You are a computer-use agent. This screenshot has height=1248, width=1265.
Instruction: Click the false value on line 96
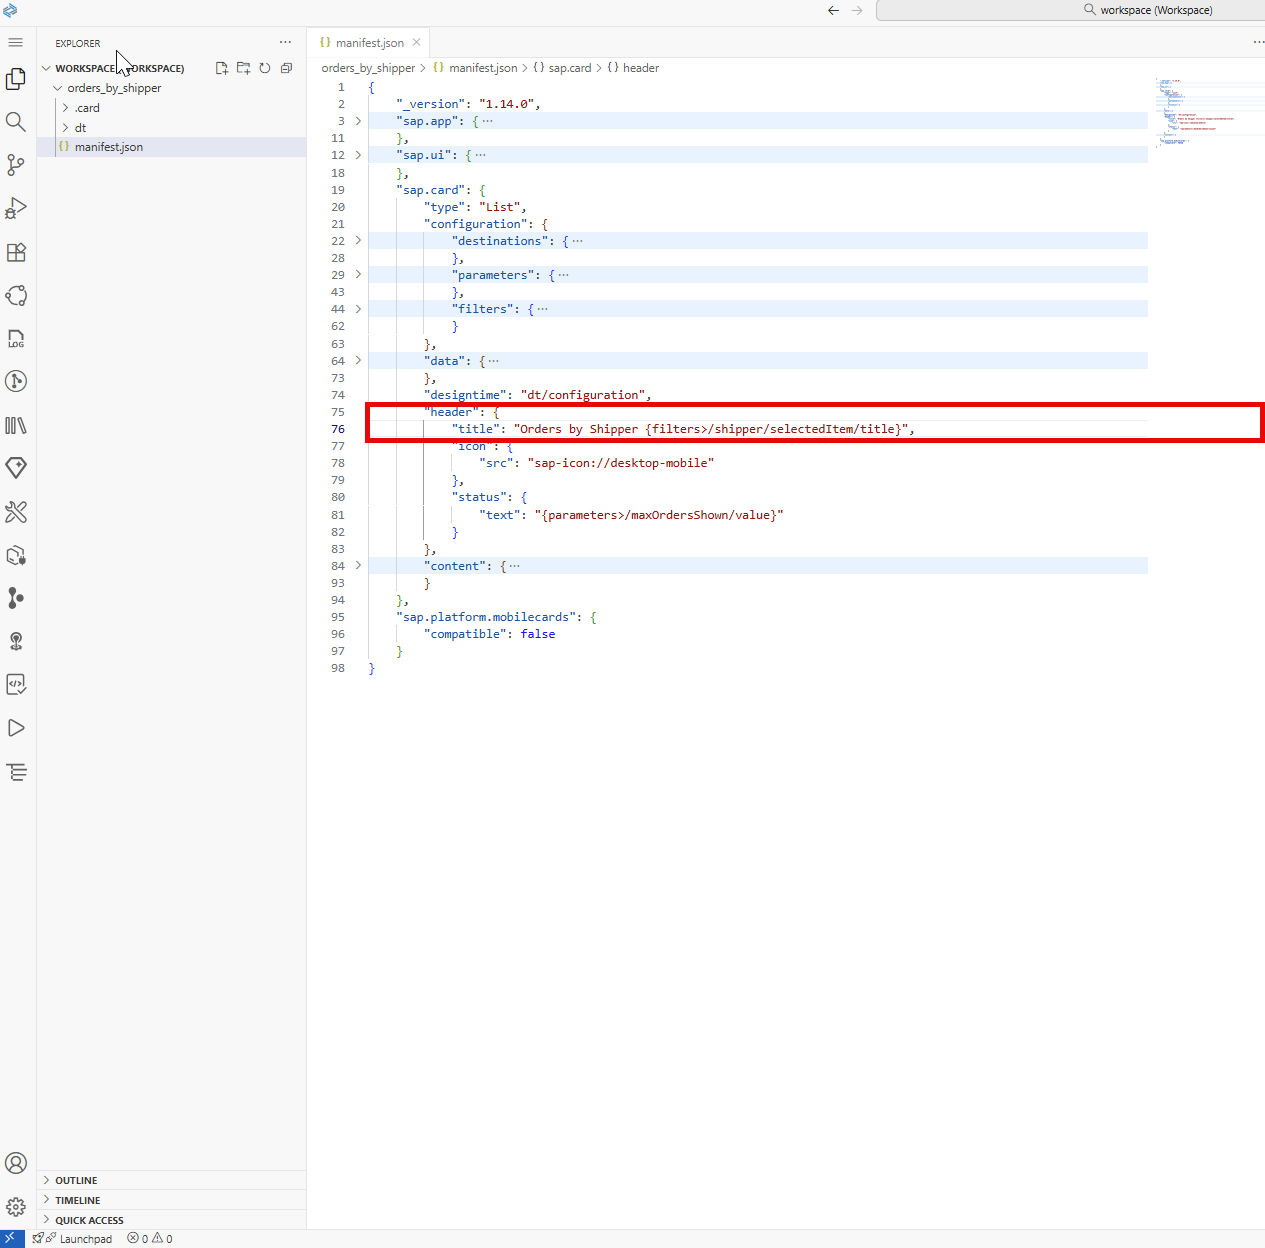tap(538, 634)
